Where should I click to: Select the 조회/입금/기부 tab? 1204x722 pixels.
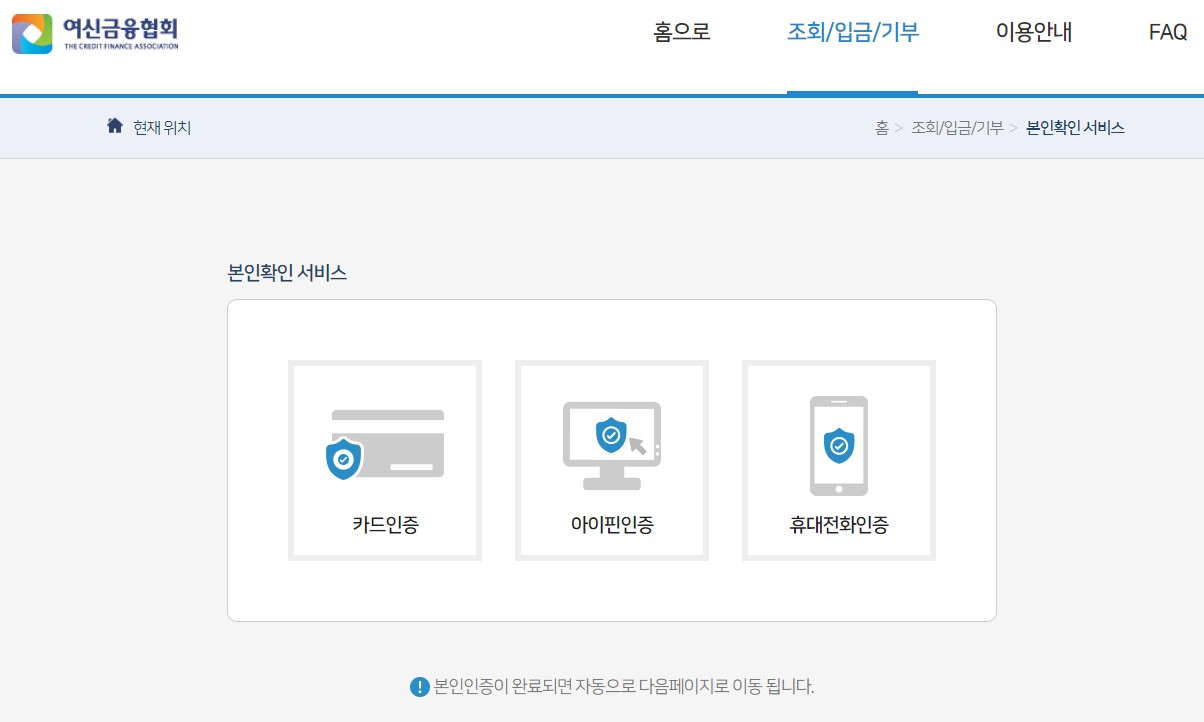point(852,32)
